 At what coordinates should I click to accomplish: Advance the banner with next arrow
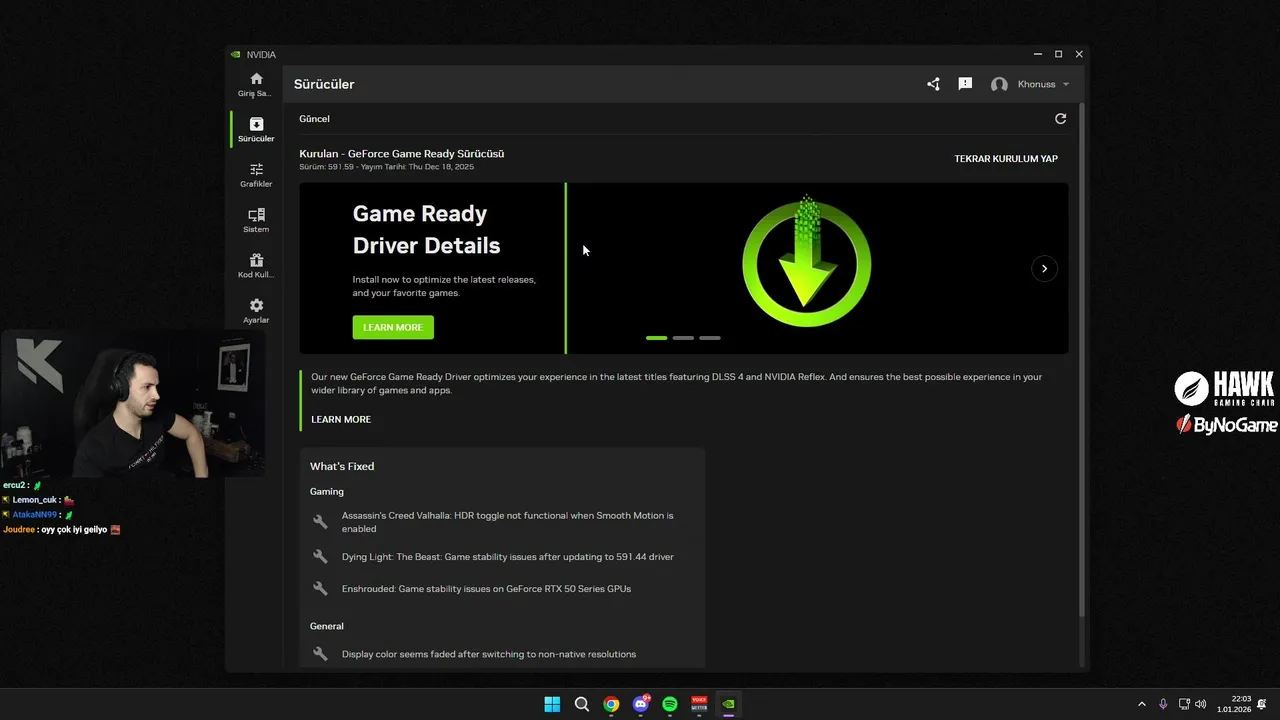coord(1044,268)
